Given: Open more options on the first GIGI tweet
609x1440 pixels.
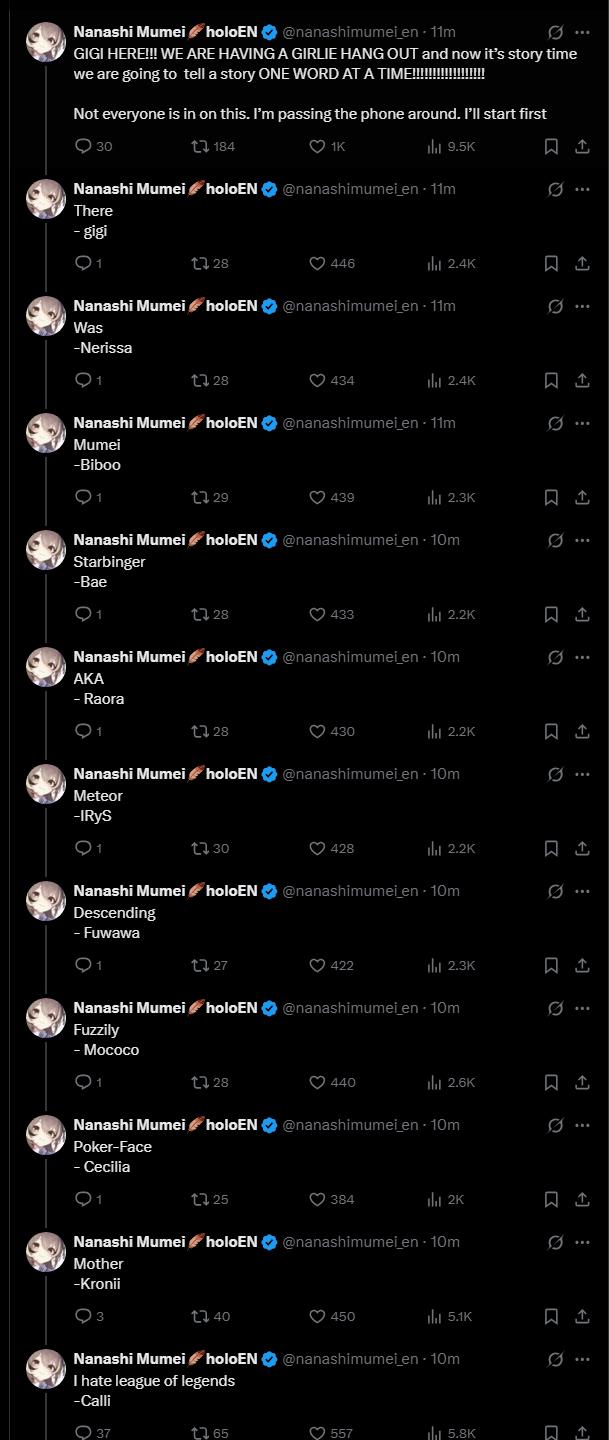Looking at the screenshot, I should 582,32.
